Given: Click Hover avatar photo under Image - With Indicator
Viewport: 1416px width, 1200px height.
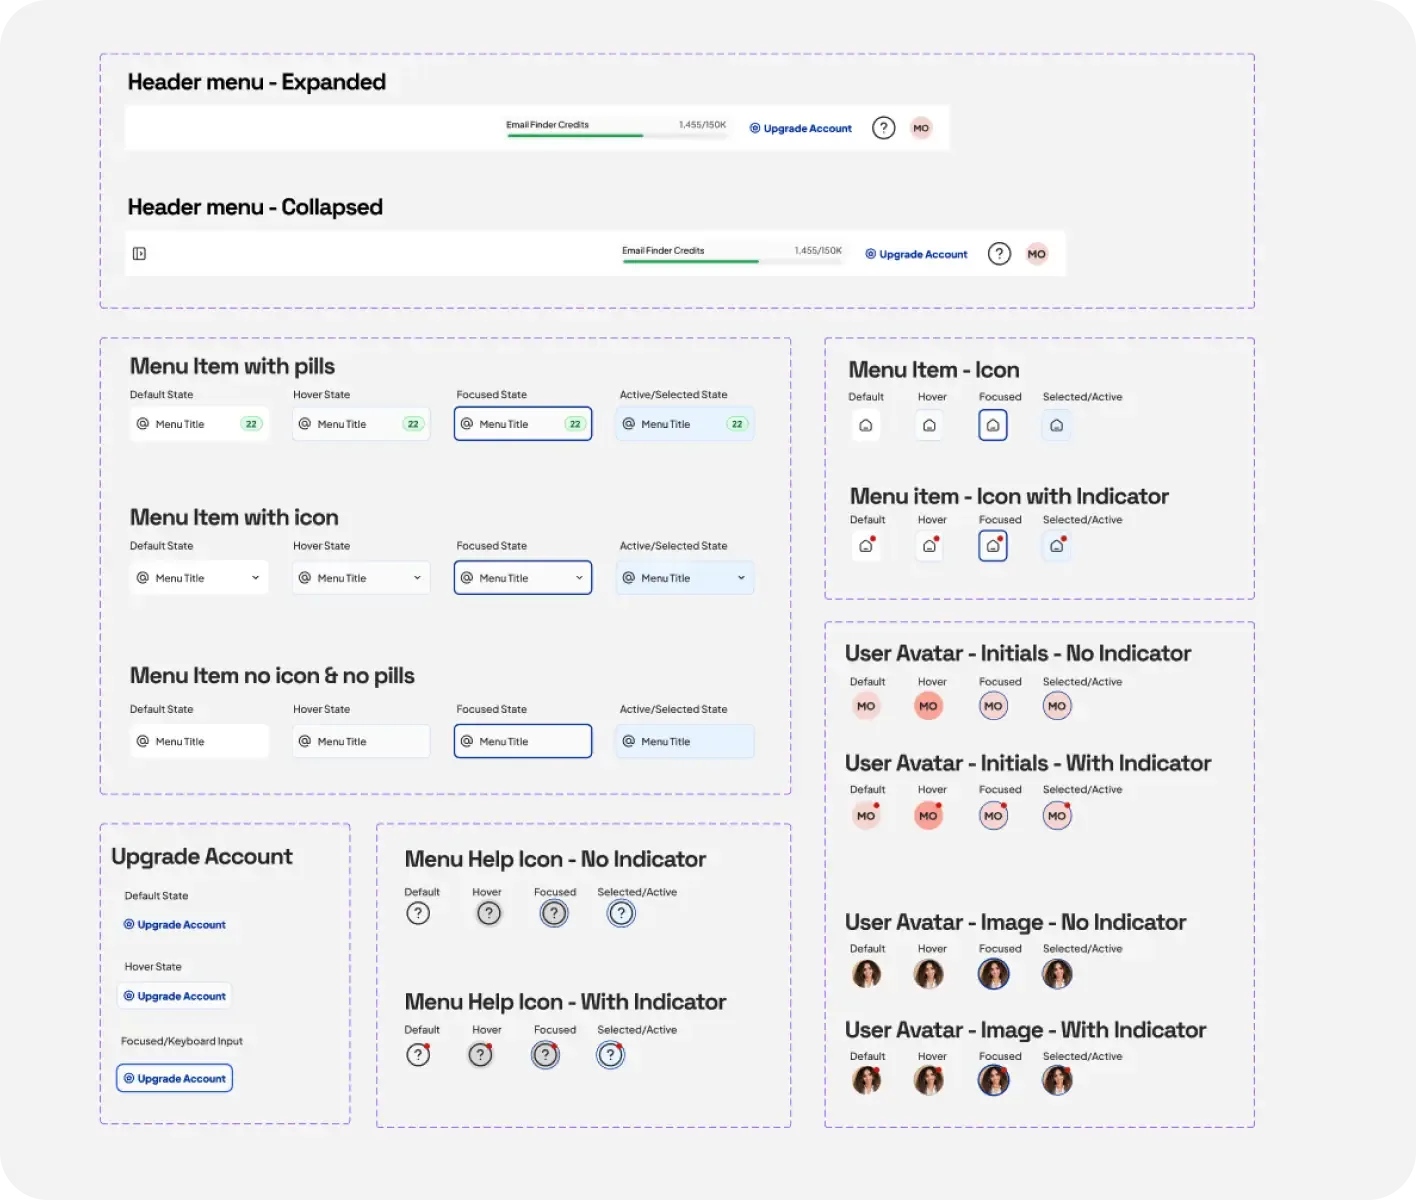Looking at the screenshot, I should [929, 1080].
